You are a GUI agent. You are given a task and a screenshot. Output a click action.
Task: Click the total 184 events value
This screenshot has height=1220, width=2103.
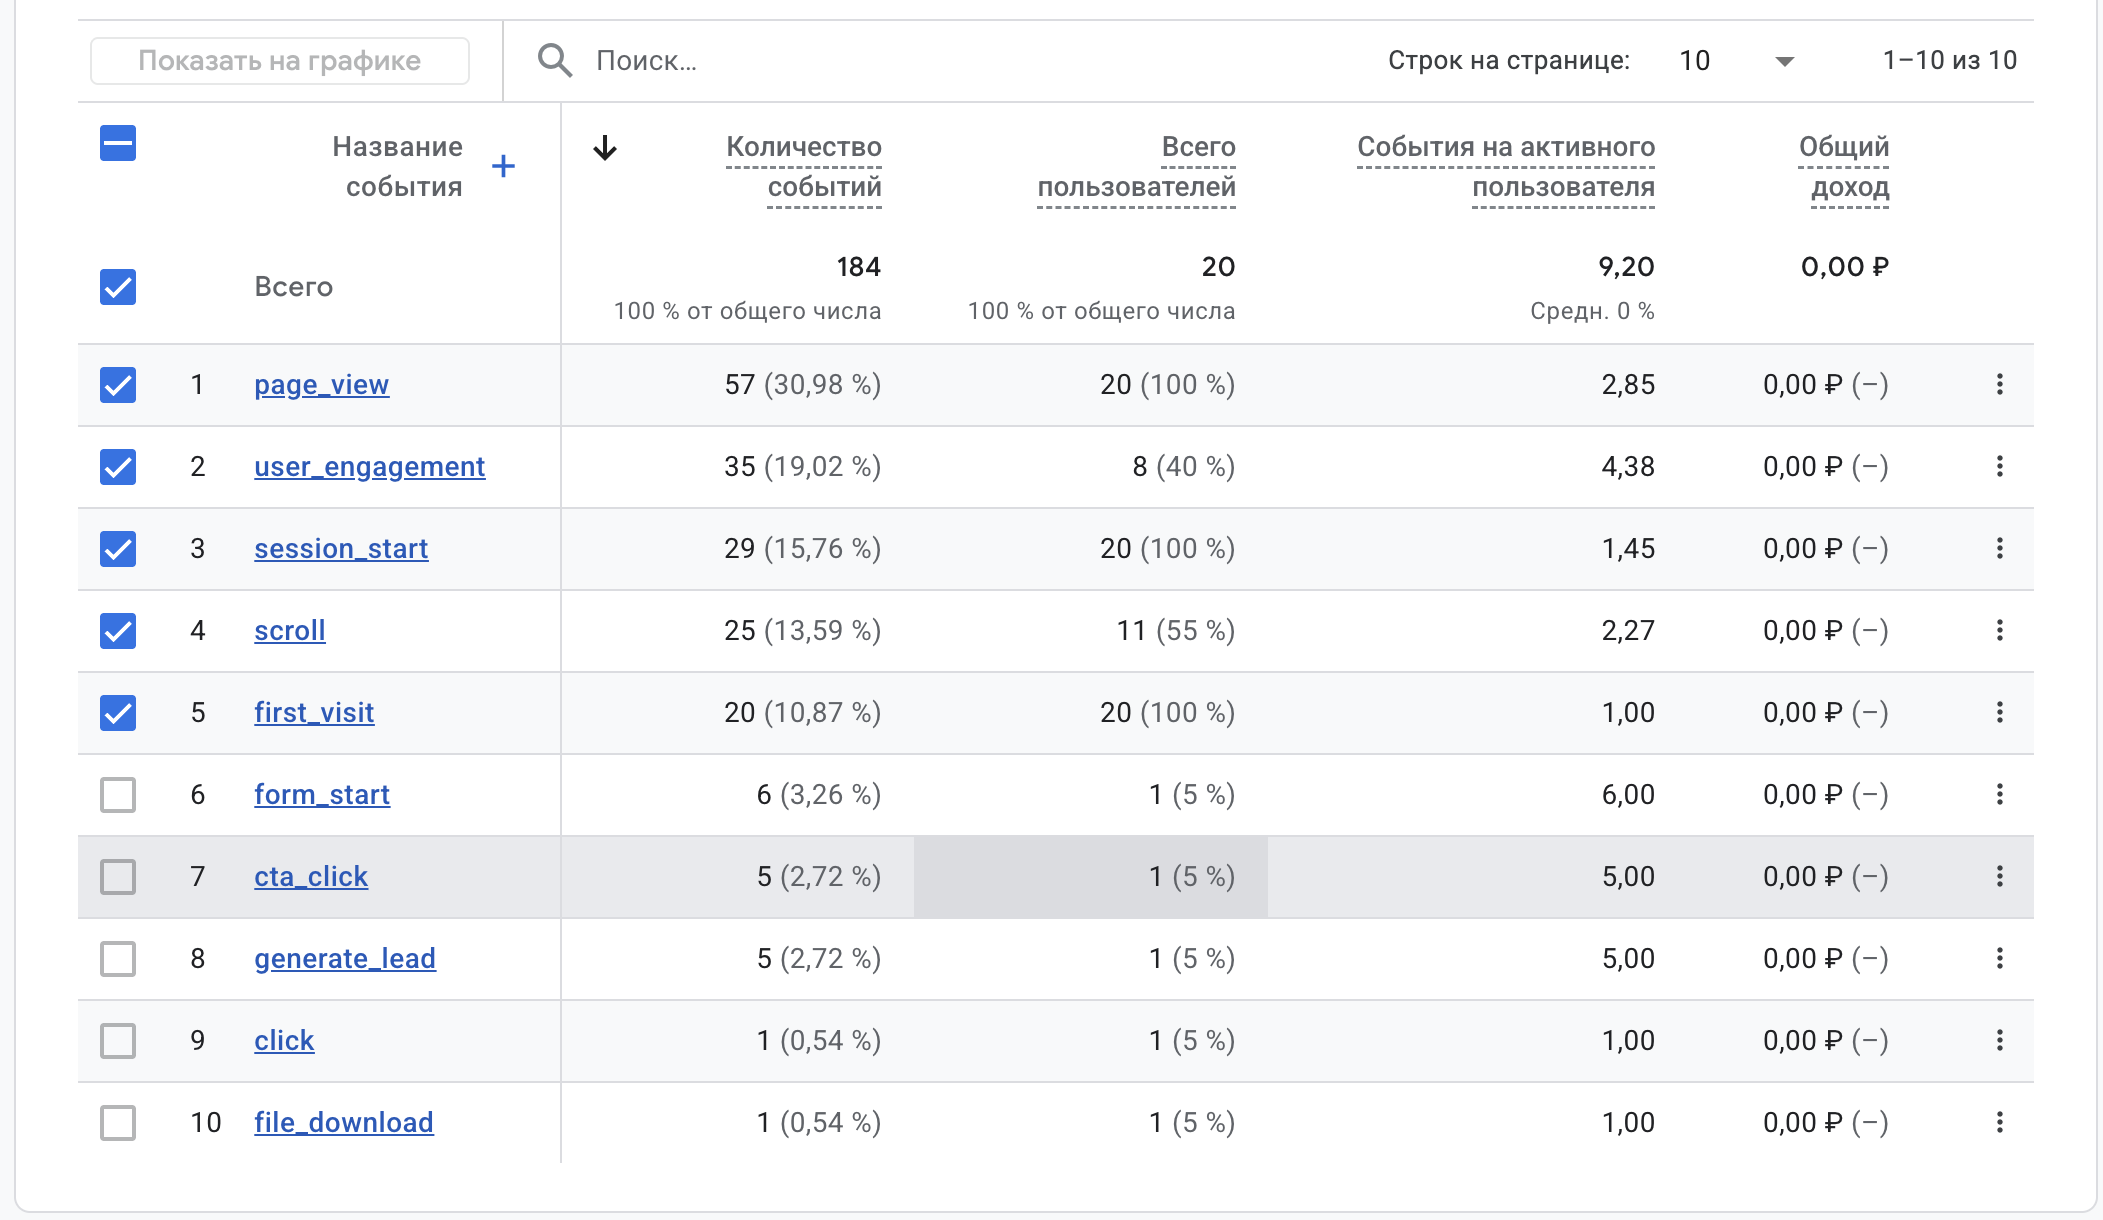(x=859, y=267)
